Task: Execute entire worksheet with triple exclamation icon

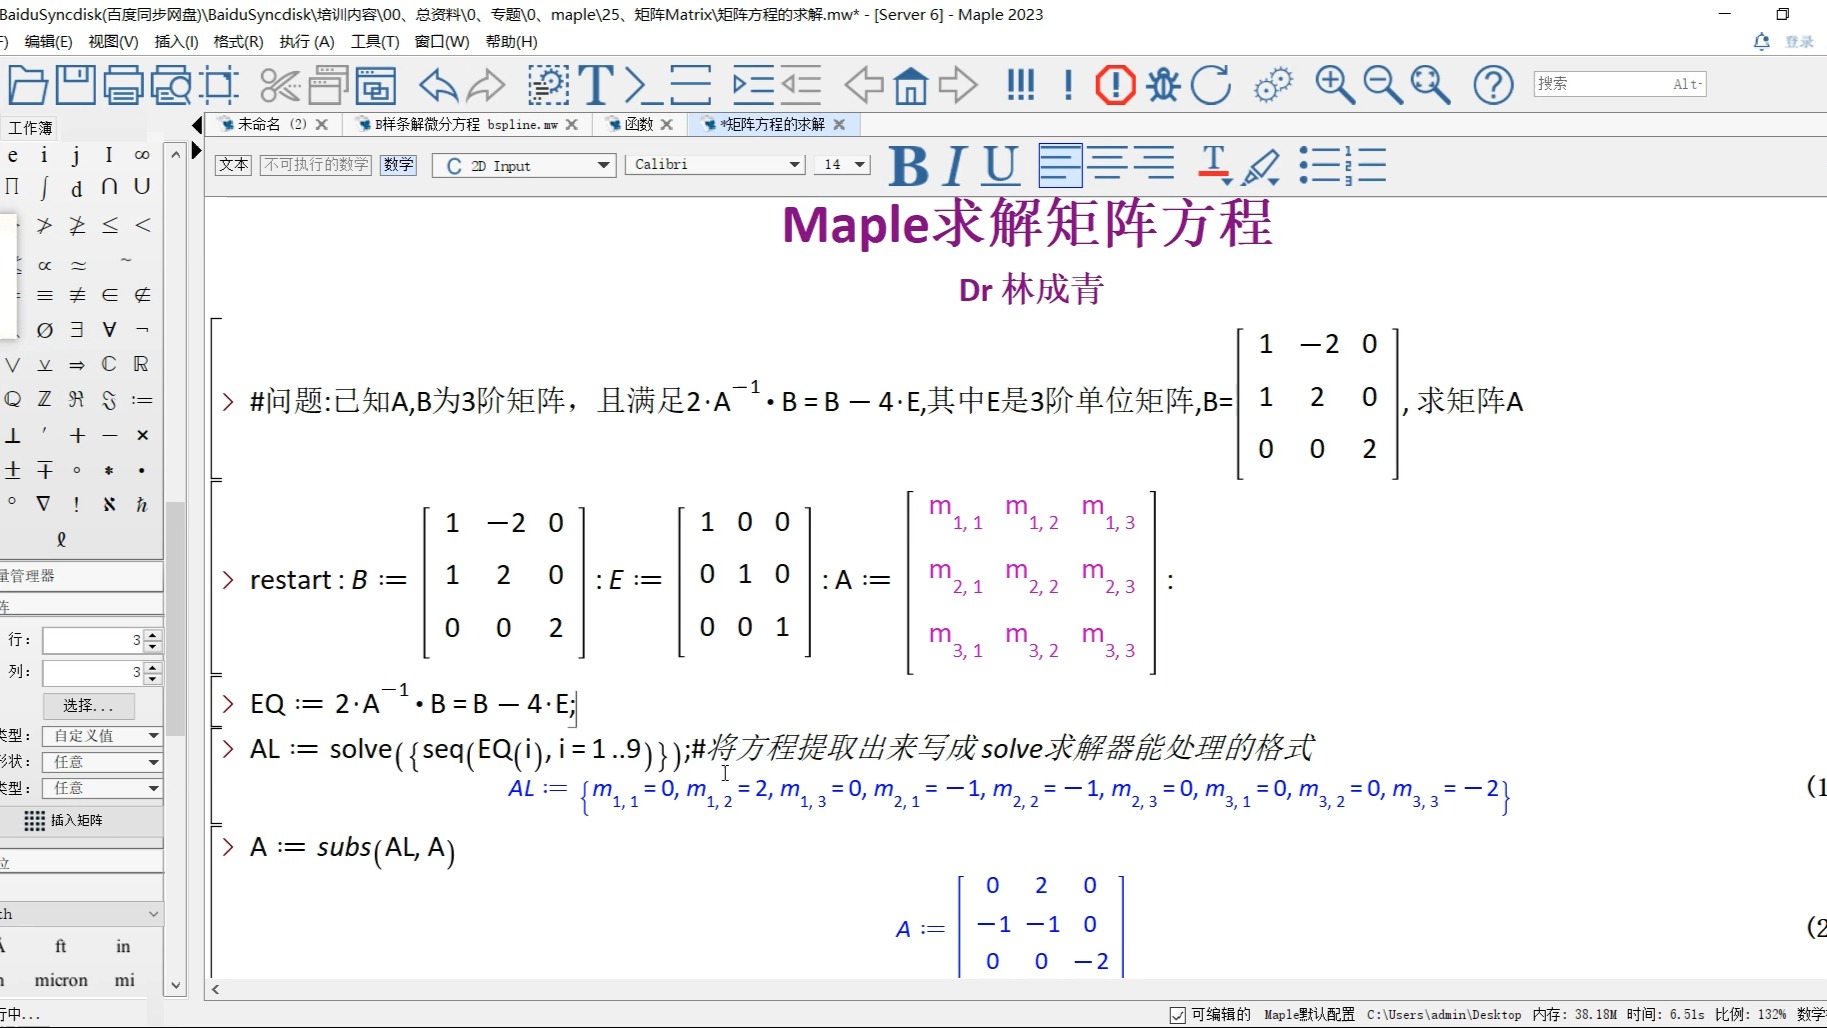Action: [x=1021, y=85]
